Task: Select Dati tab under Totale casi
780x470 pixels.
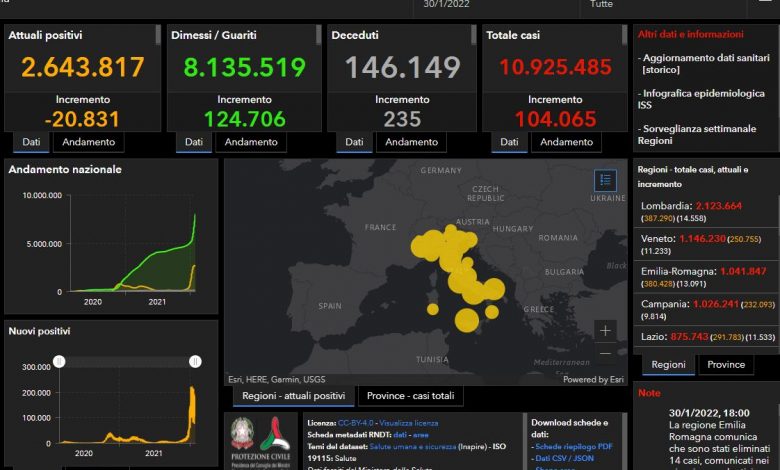Action: click(x=509, y=142)
